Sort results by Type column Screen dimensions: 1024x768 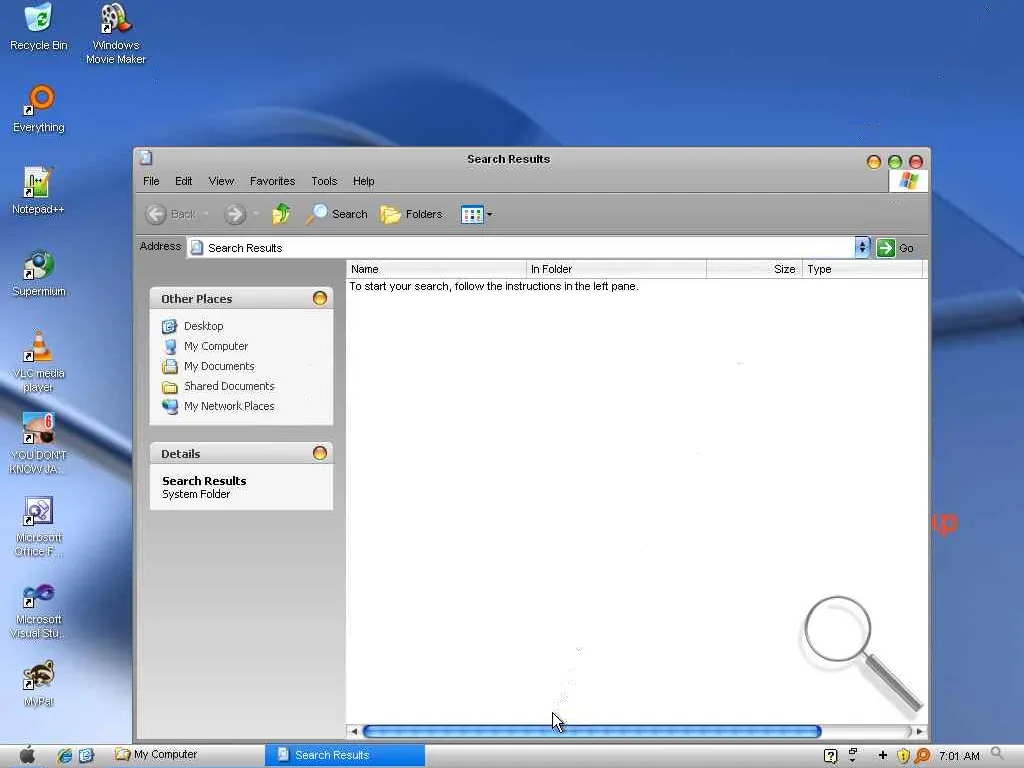(x=862, y=269)
